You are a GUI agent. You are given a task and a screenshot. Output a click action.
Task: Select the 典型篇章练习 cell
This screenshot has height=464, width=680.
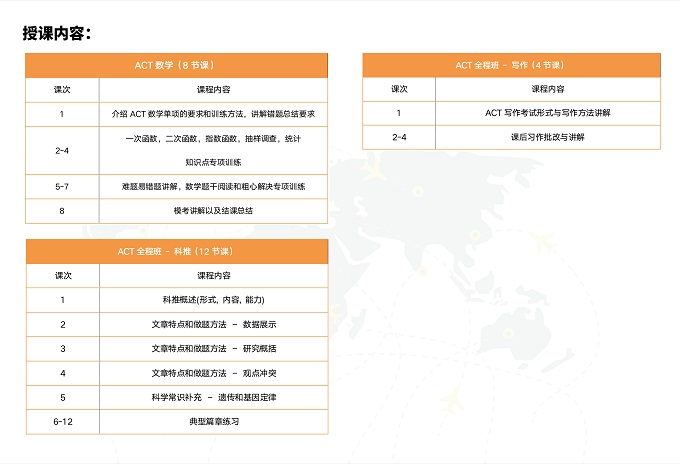213,422
